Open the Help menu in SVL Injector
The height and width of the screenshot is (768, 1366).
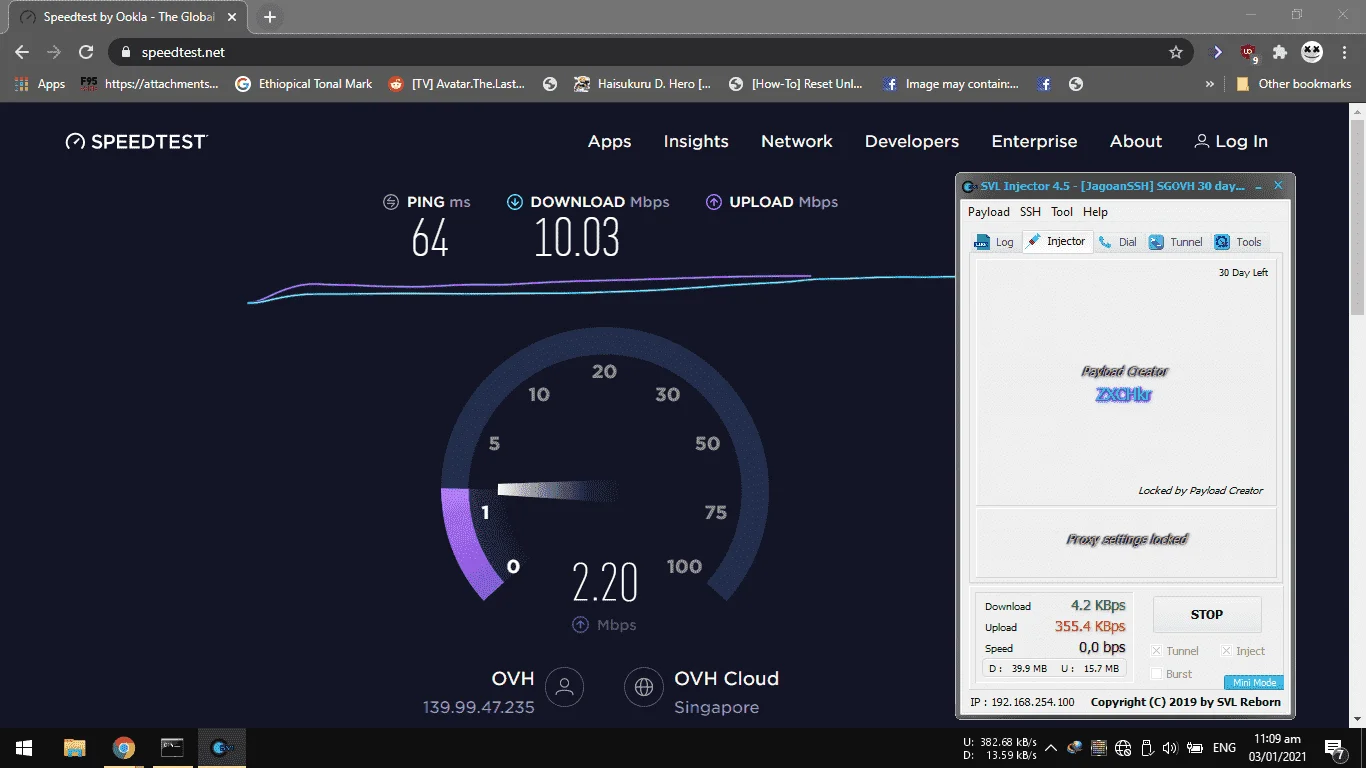pos(1095,212)
